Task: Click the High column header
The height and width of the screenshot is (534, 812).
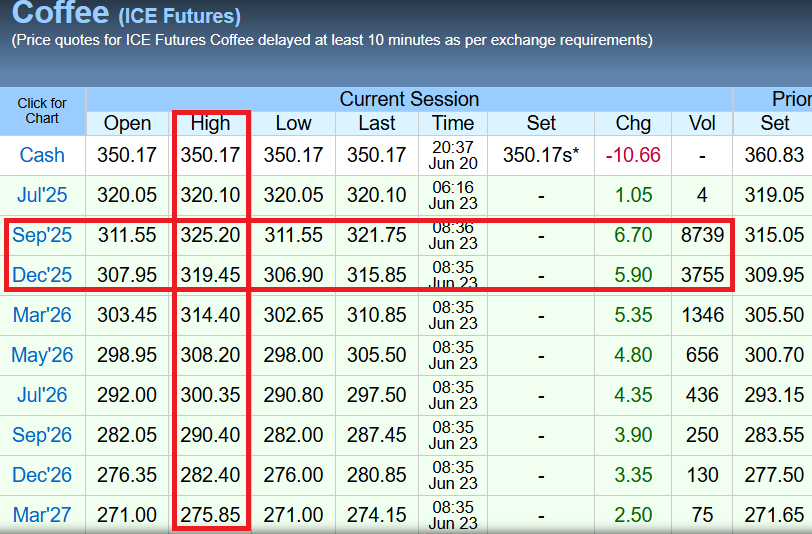Action: pyautogui.click(x=210, y=123)
